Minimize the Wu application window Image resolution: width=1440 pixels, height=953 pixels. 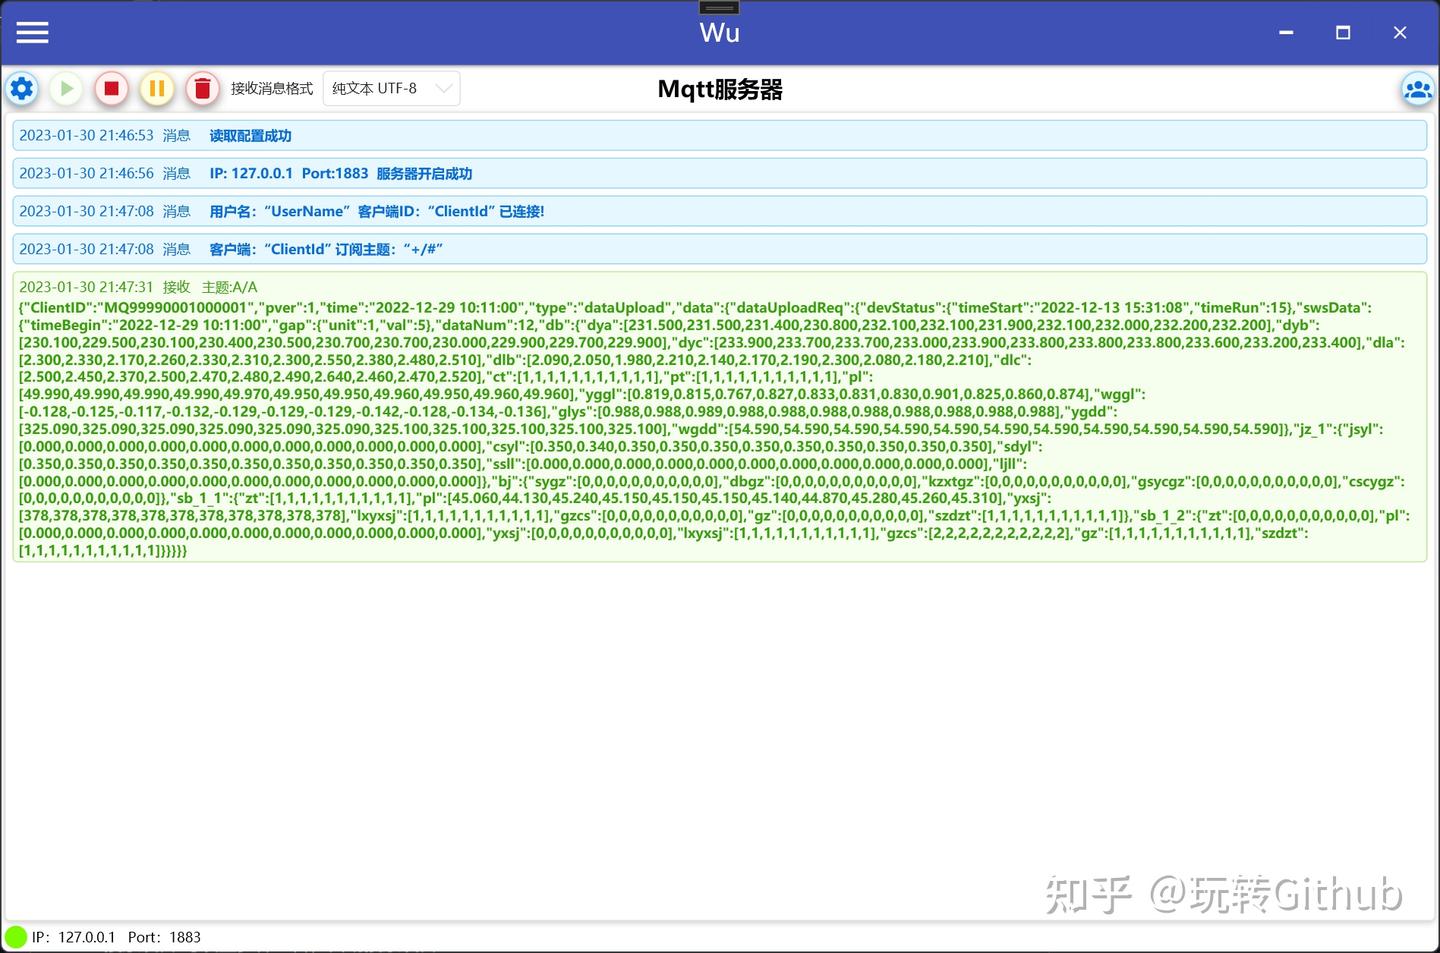pyautogui.click(x=1285, y=32)
